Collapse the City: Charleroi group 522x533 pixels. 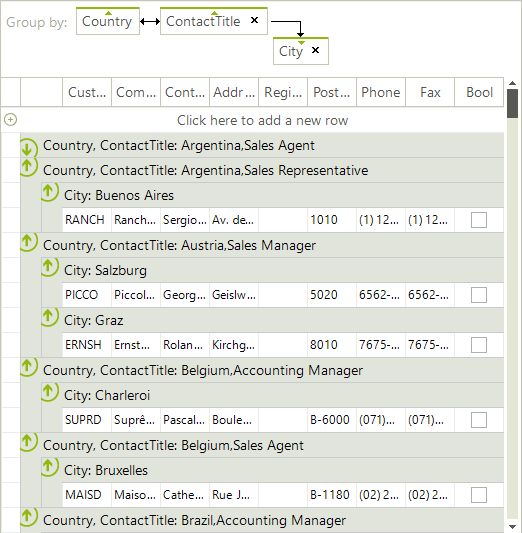pyautogui.click(x=49, y=392)
